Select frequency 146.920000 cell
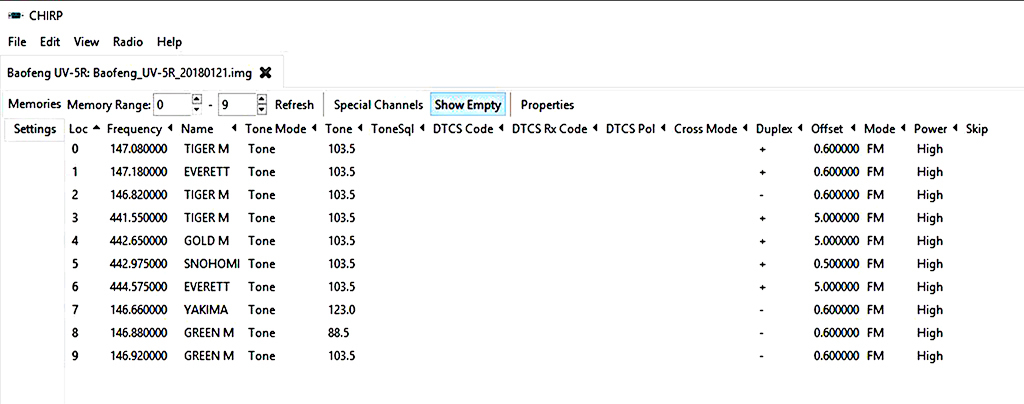 tap(138, 356)
